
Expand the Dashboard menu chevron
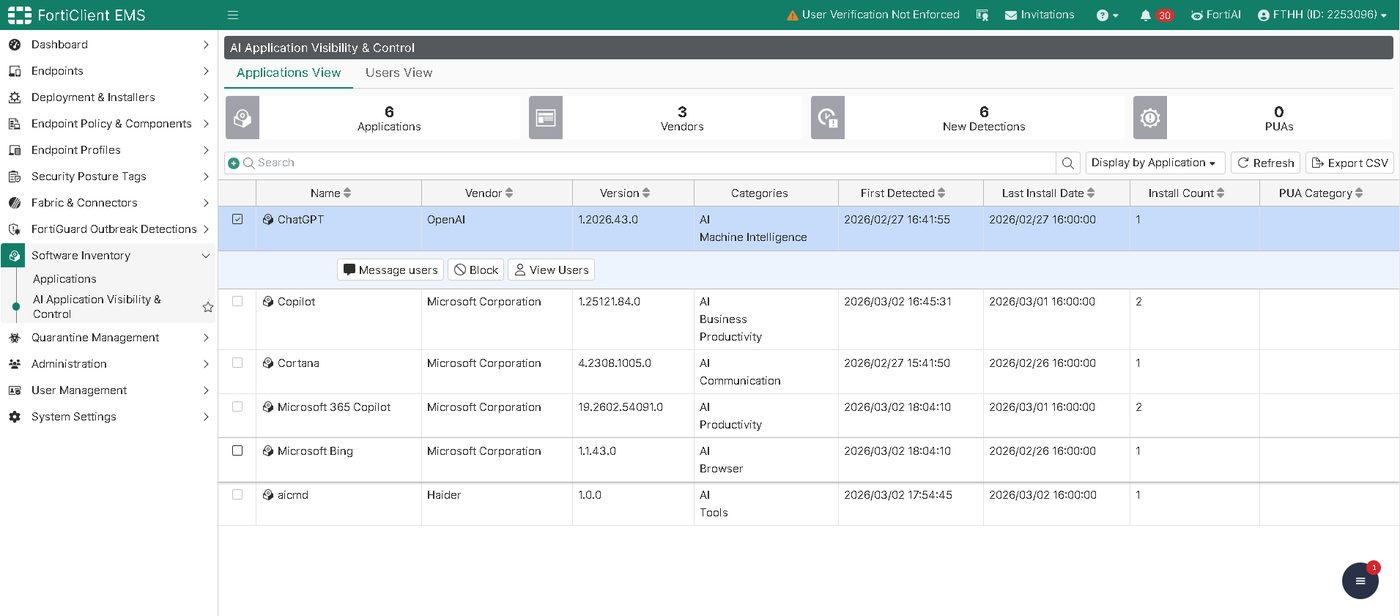[206, 45]
